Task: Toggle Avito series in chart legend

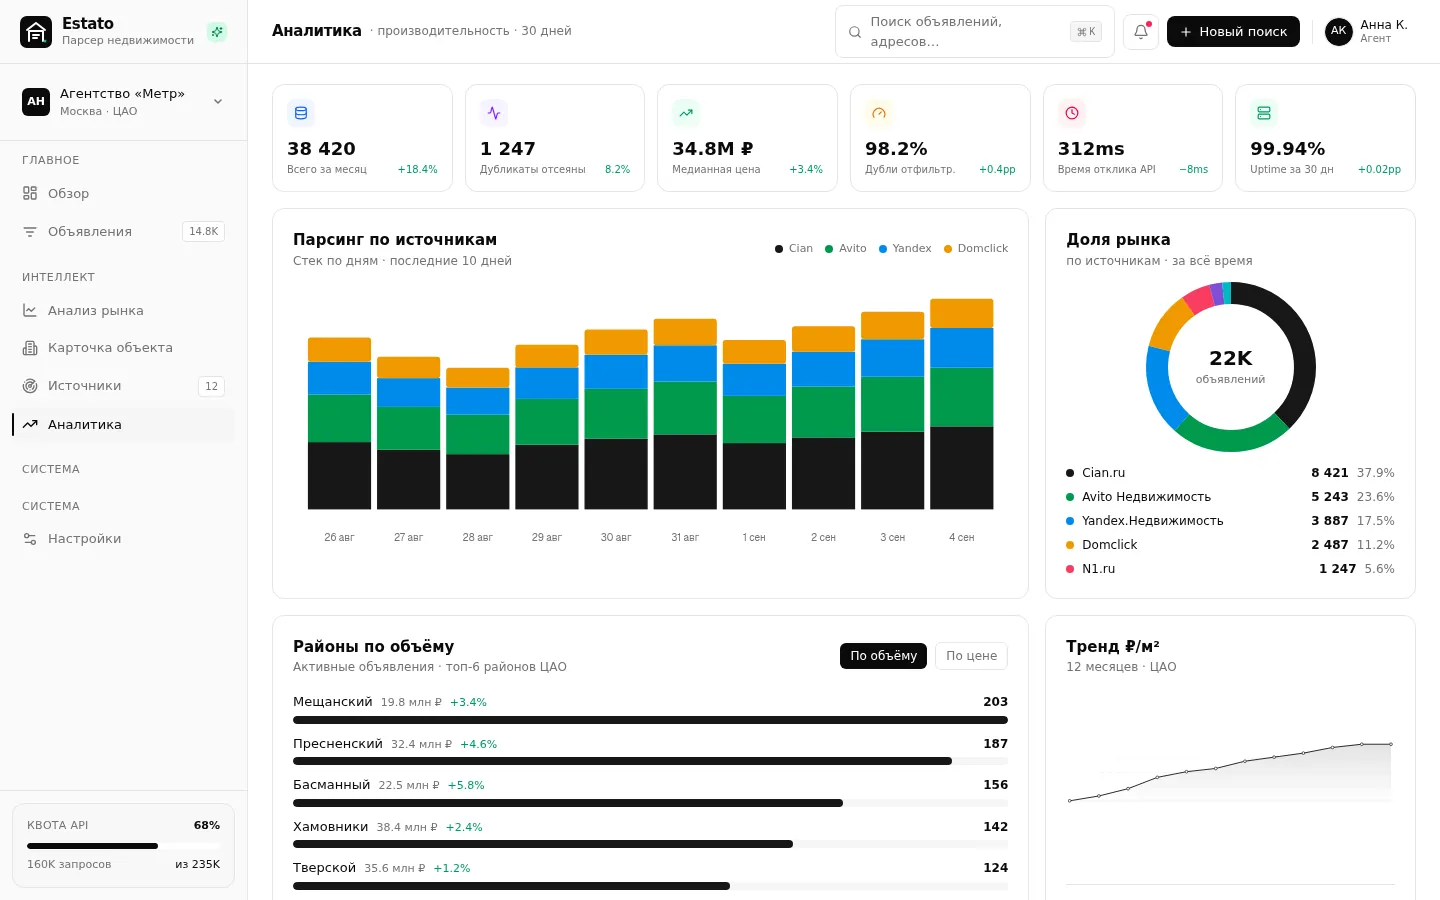Action: pos(846,249)
